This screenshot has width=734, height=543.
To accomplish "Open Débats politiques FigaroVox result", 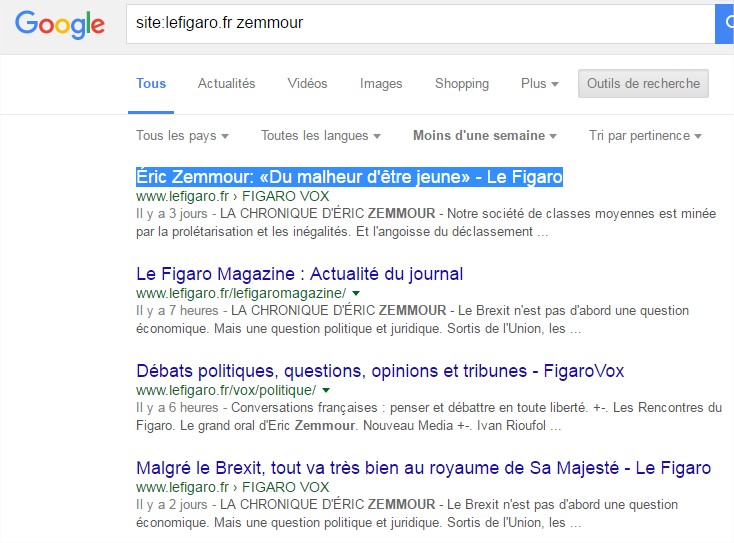I will tap(380, 371).
